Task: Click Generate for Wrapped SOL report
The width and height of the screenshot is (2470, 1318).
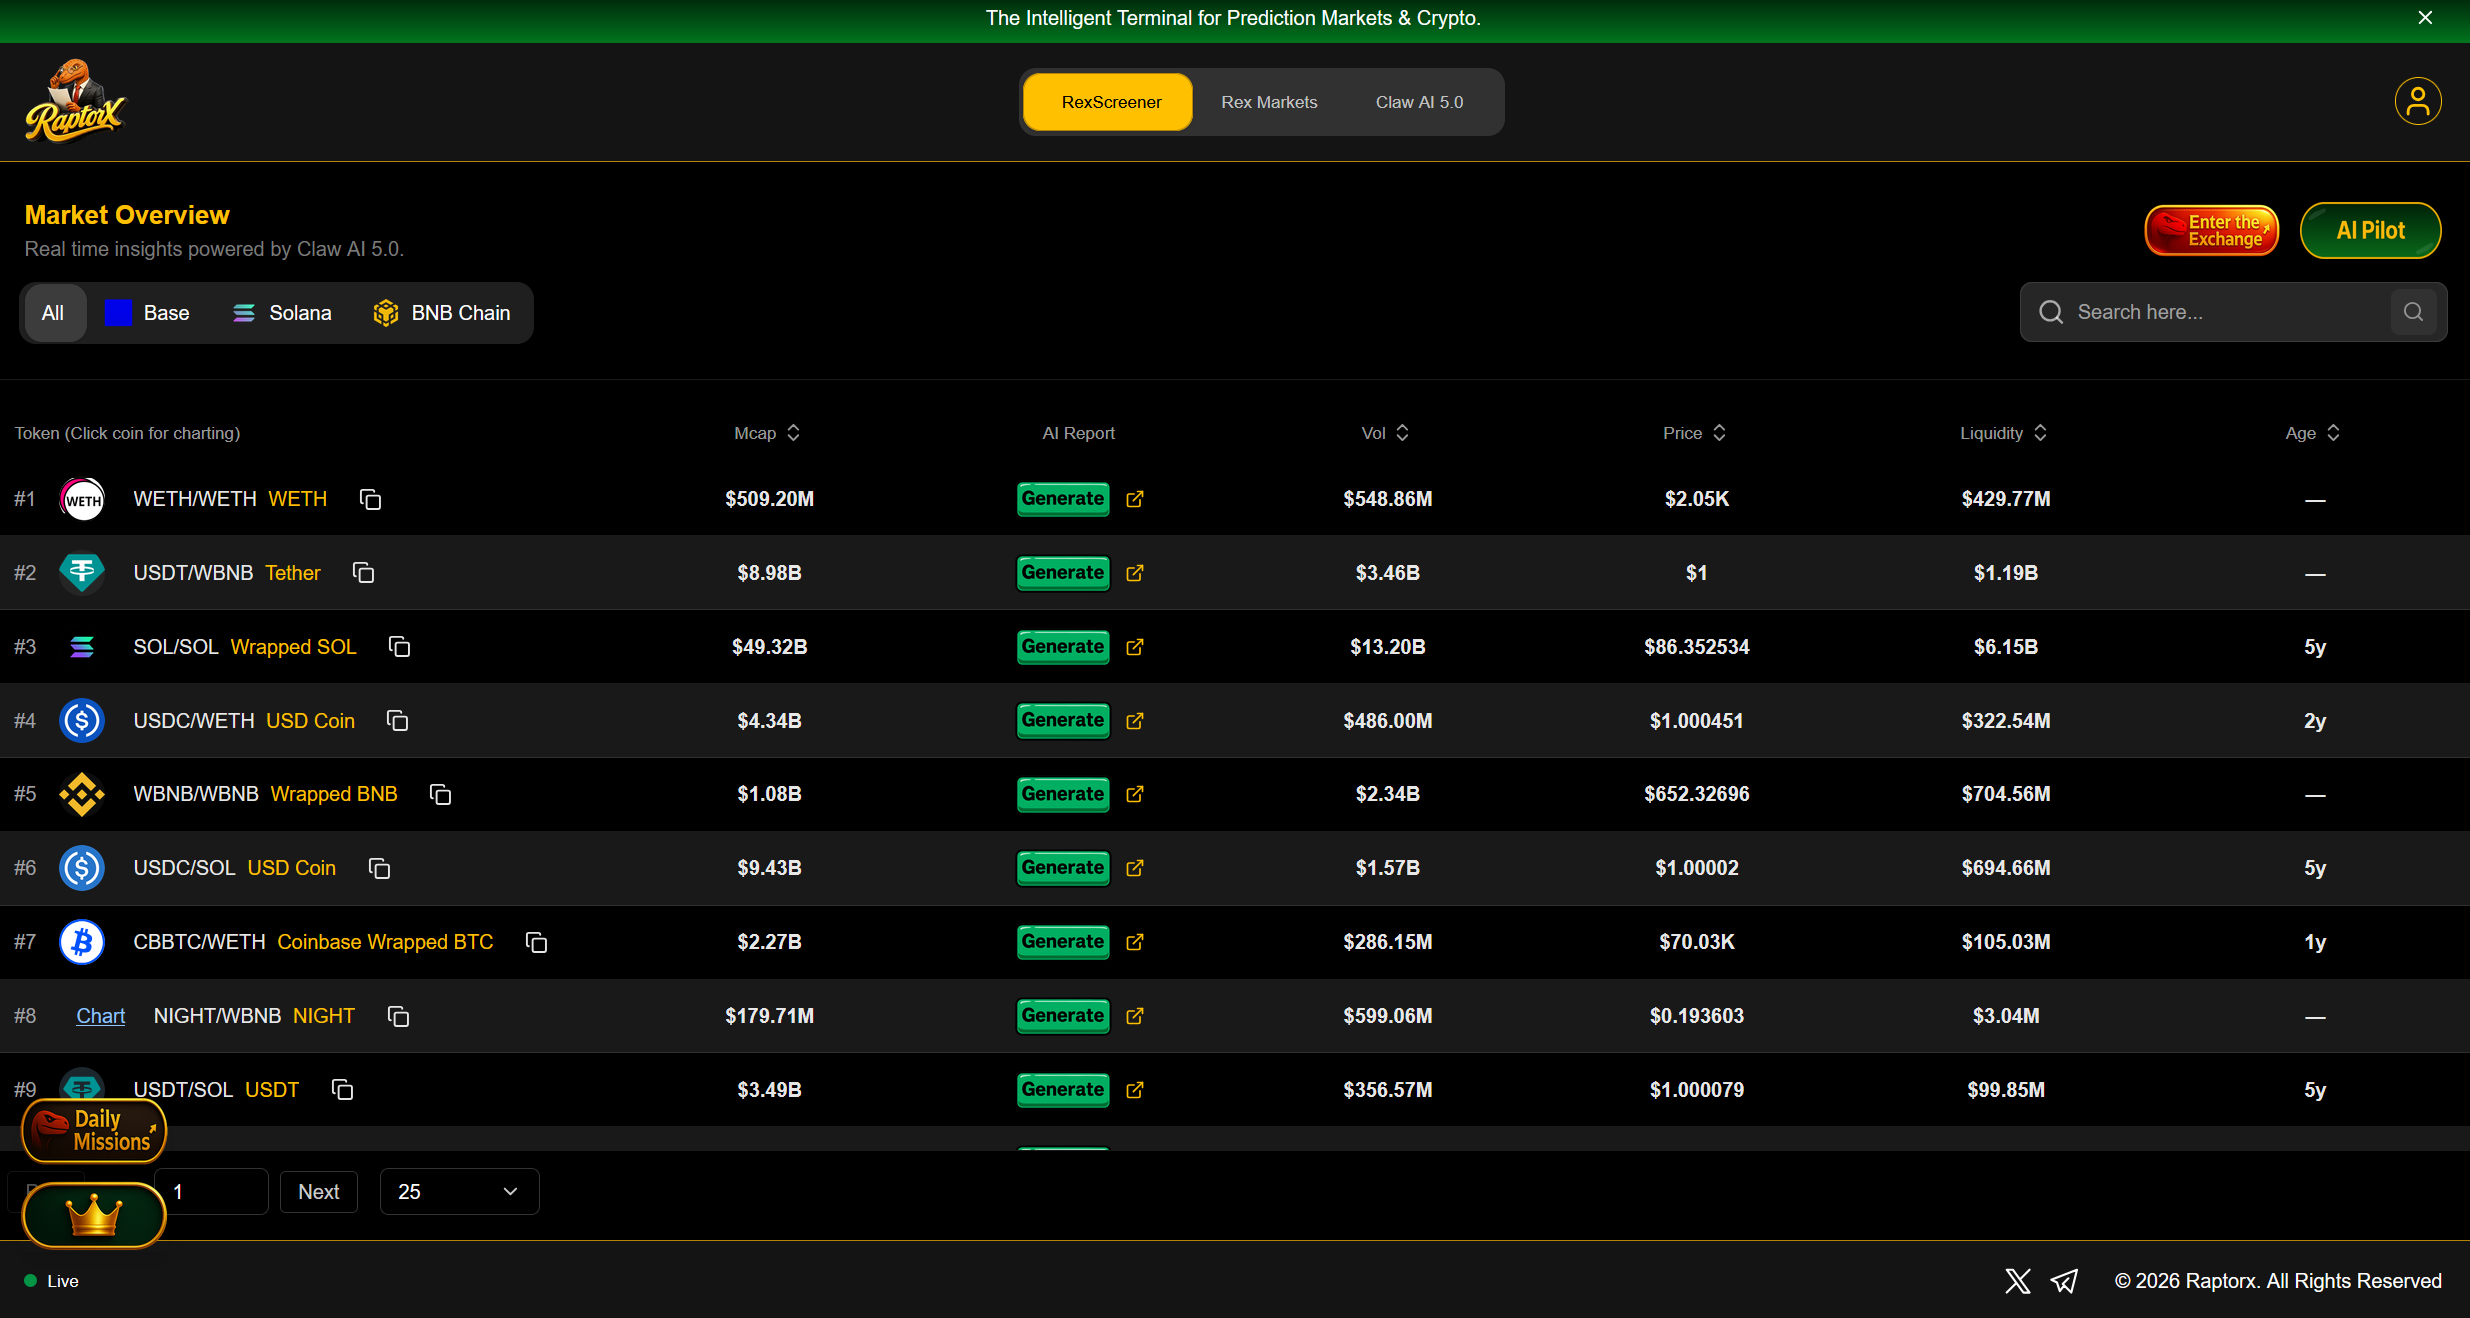Action: pos(1062,647)
